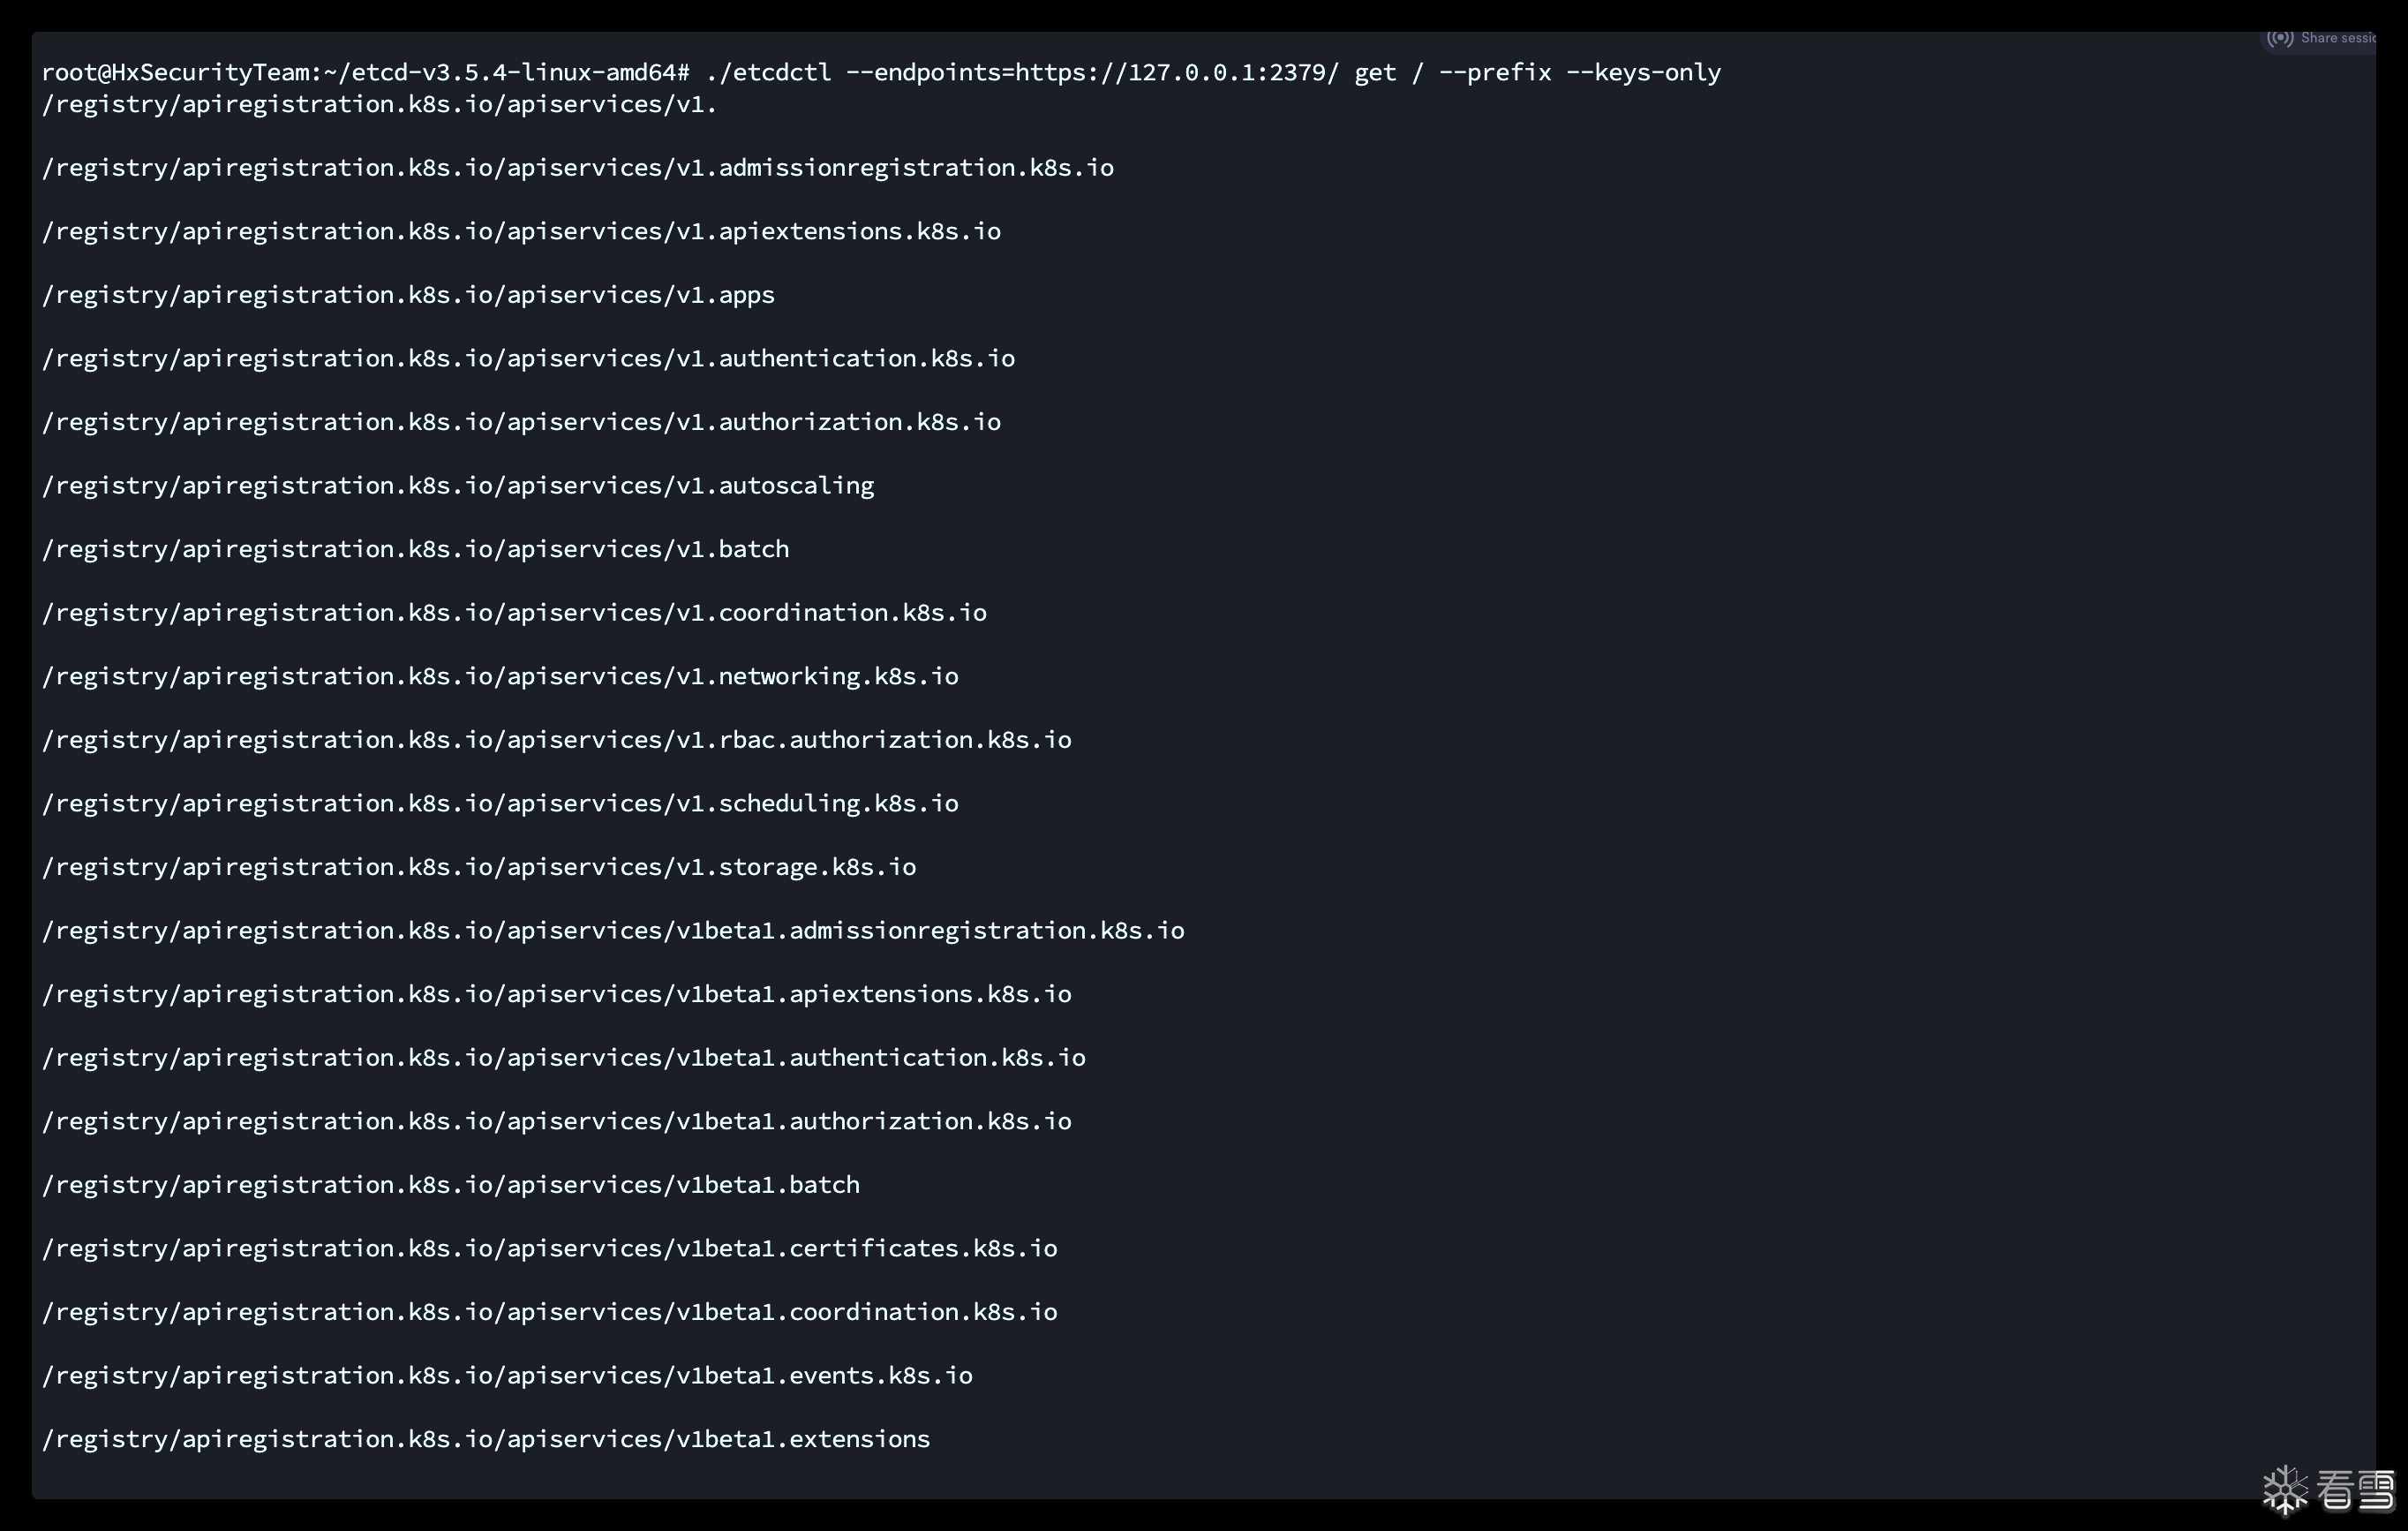Click the Share session button label
The image size is (2408, 1531).
click(x=2337, y=38)
